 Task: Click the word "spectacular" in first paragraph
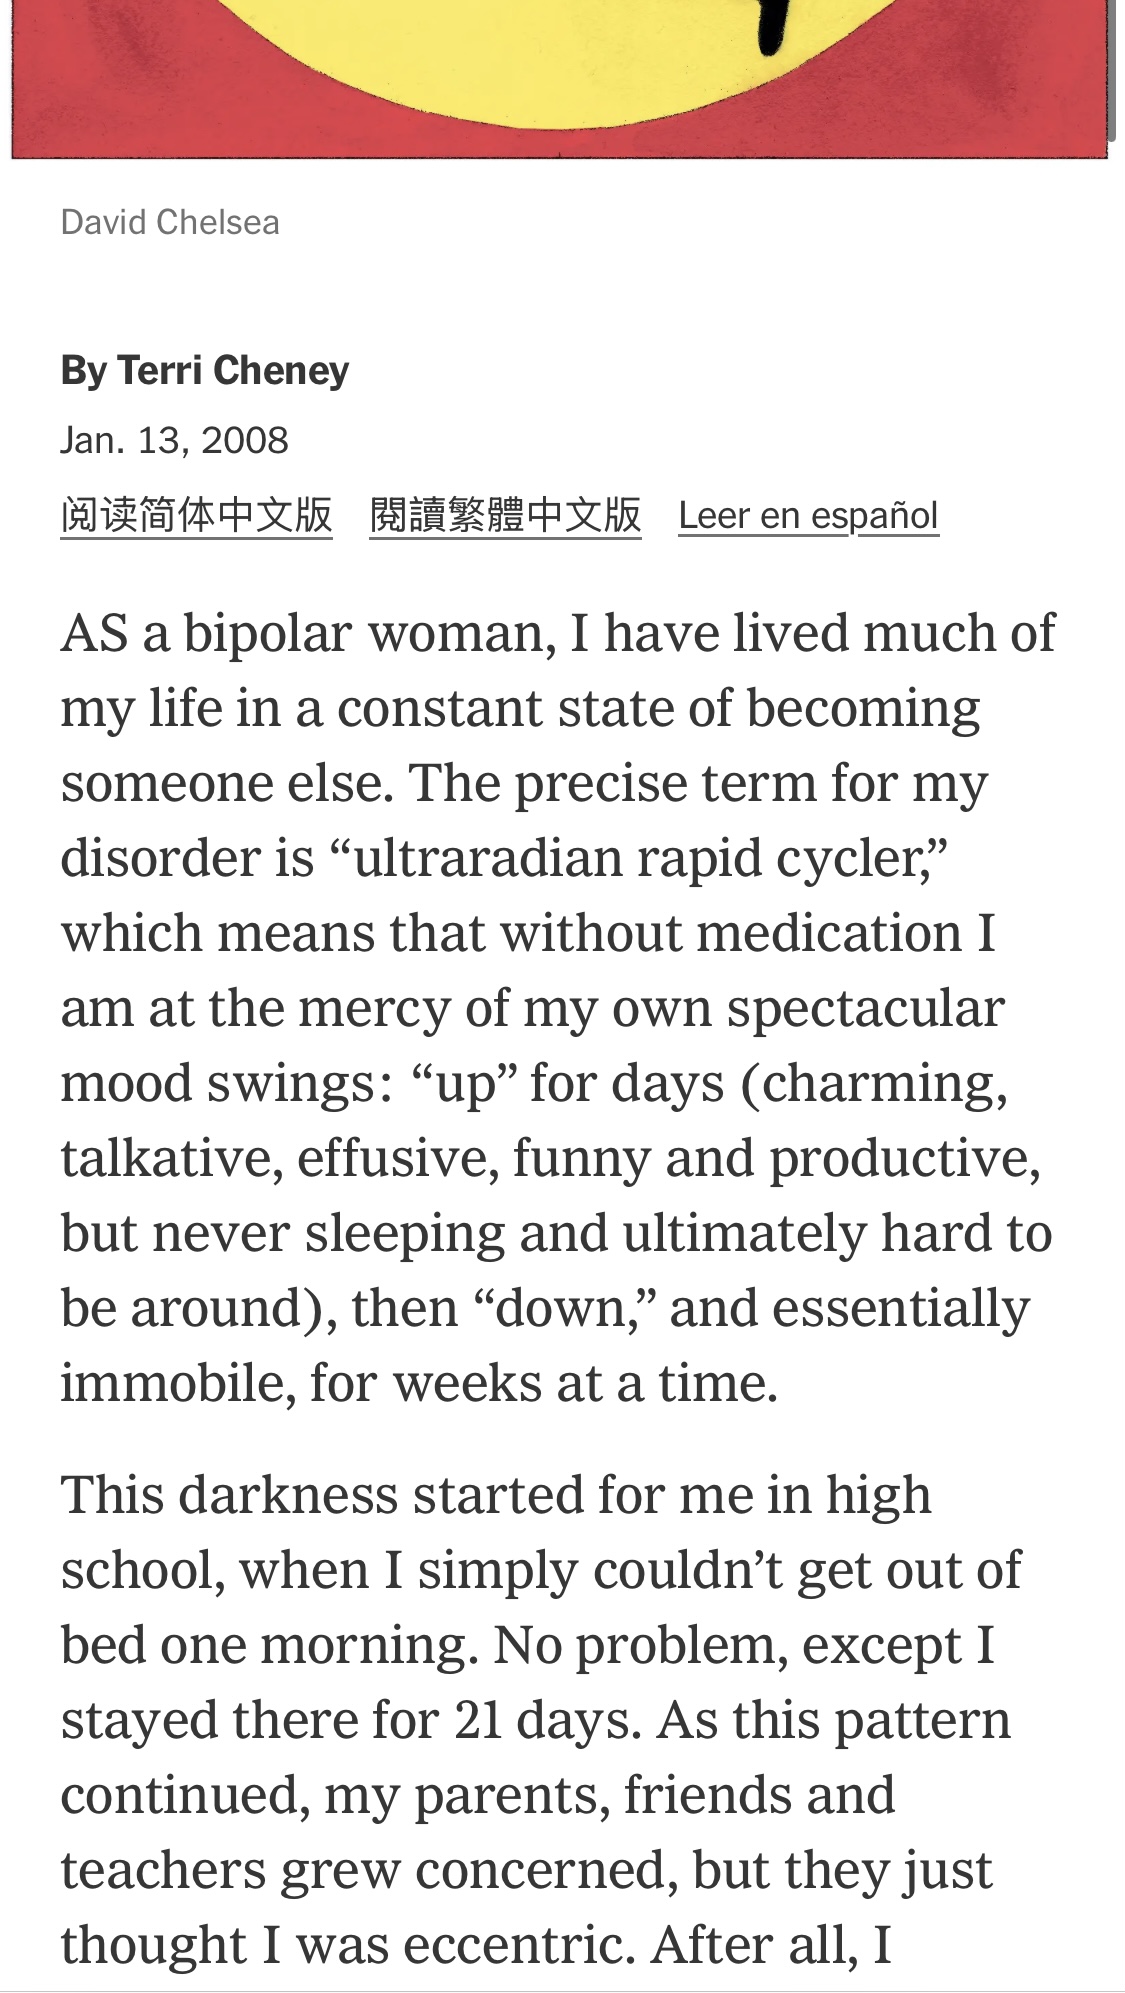click(865, 1008)
